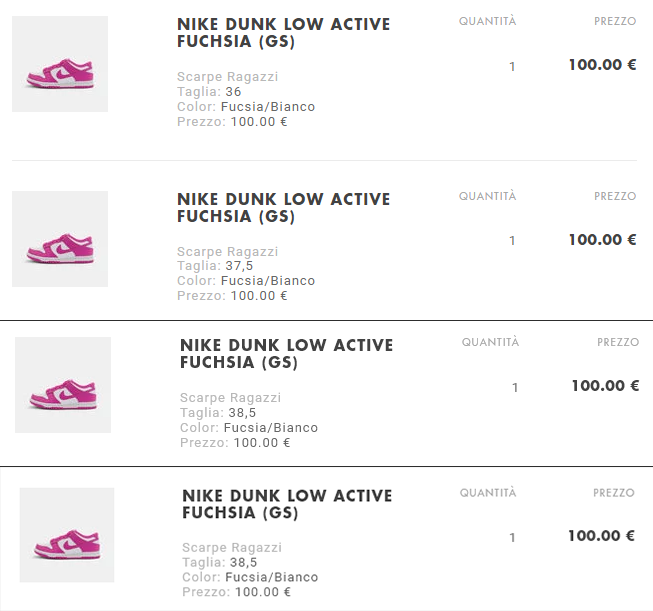Open the Nike Dunk title of size 37,5 item
Screen dimensions: 653x611
284,207
